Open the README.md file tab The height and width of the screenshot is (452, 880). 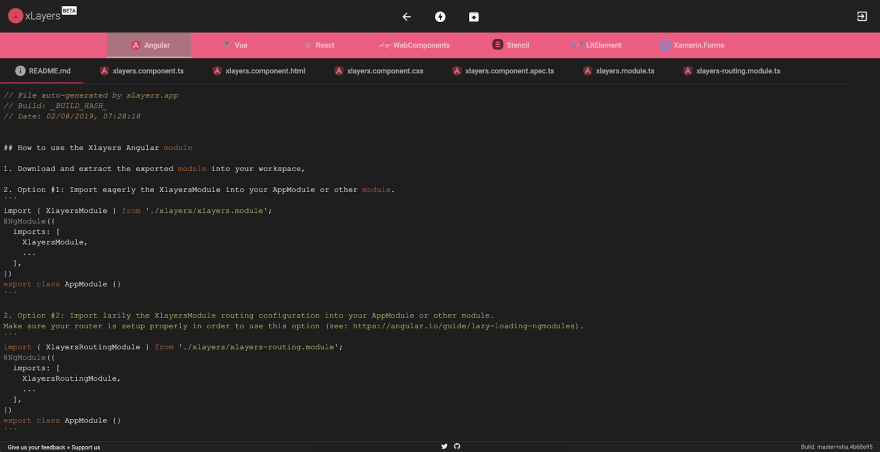pyautogui.click(x=42, y=71)
